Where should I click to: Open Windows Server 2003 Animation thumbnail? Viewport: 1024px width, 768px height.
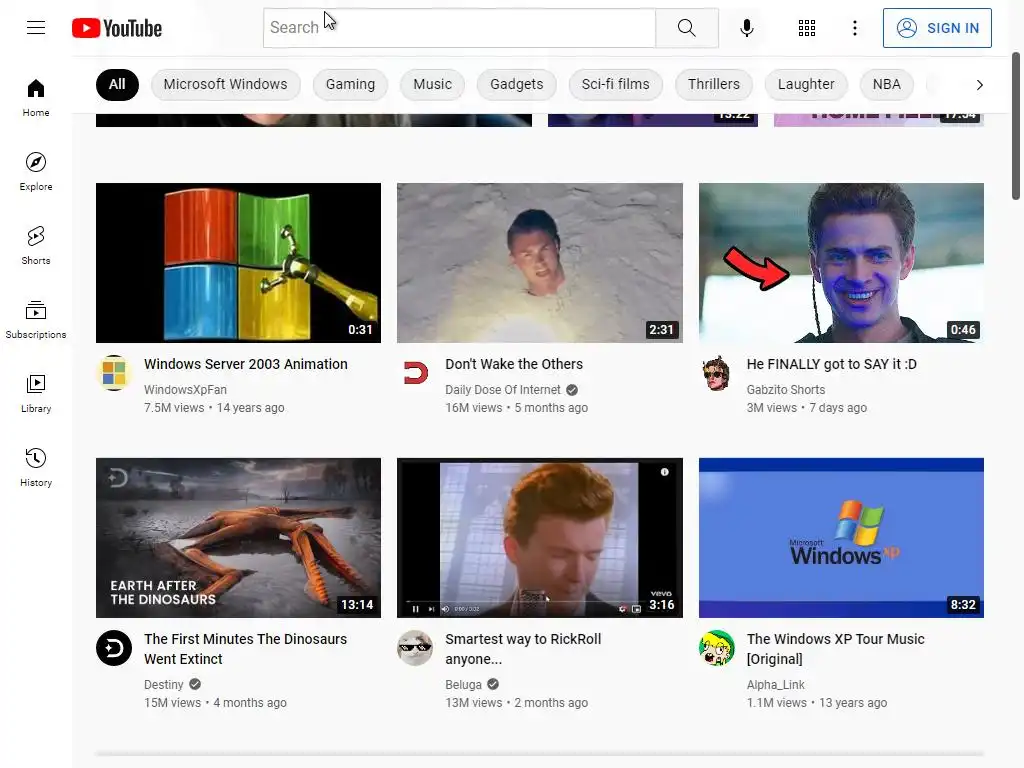[238, 263]
